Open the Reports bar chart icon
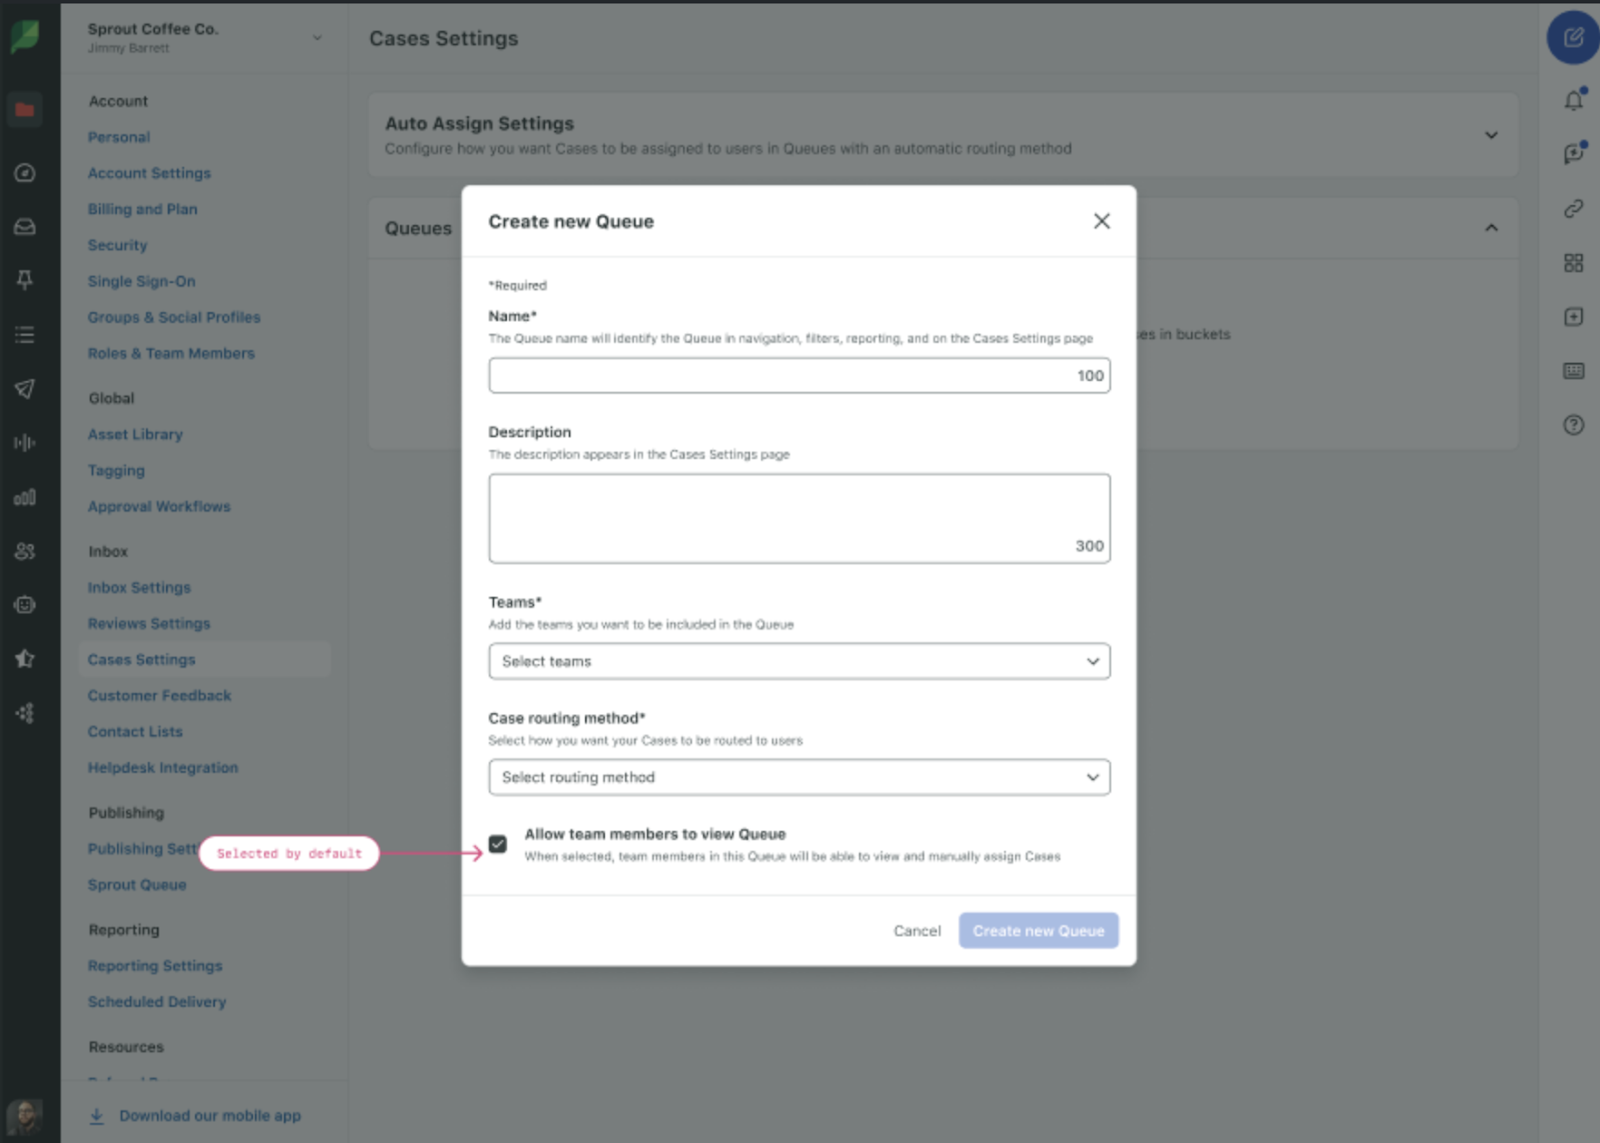Image resolution: width=1600 pixels, height=1143 pixels. (x=25, y=497)
